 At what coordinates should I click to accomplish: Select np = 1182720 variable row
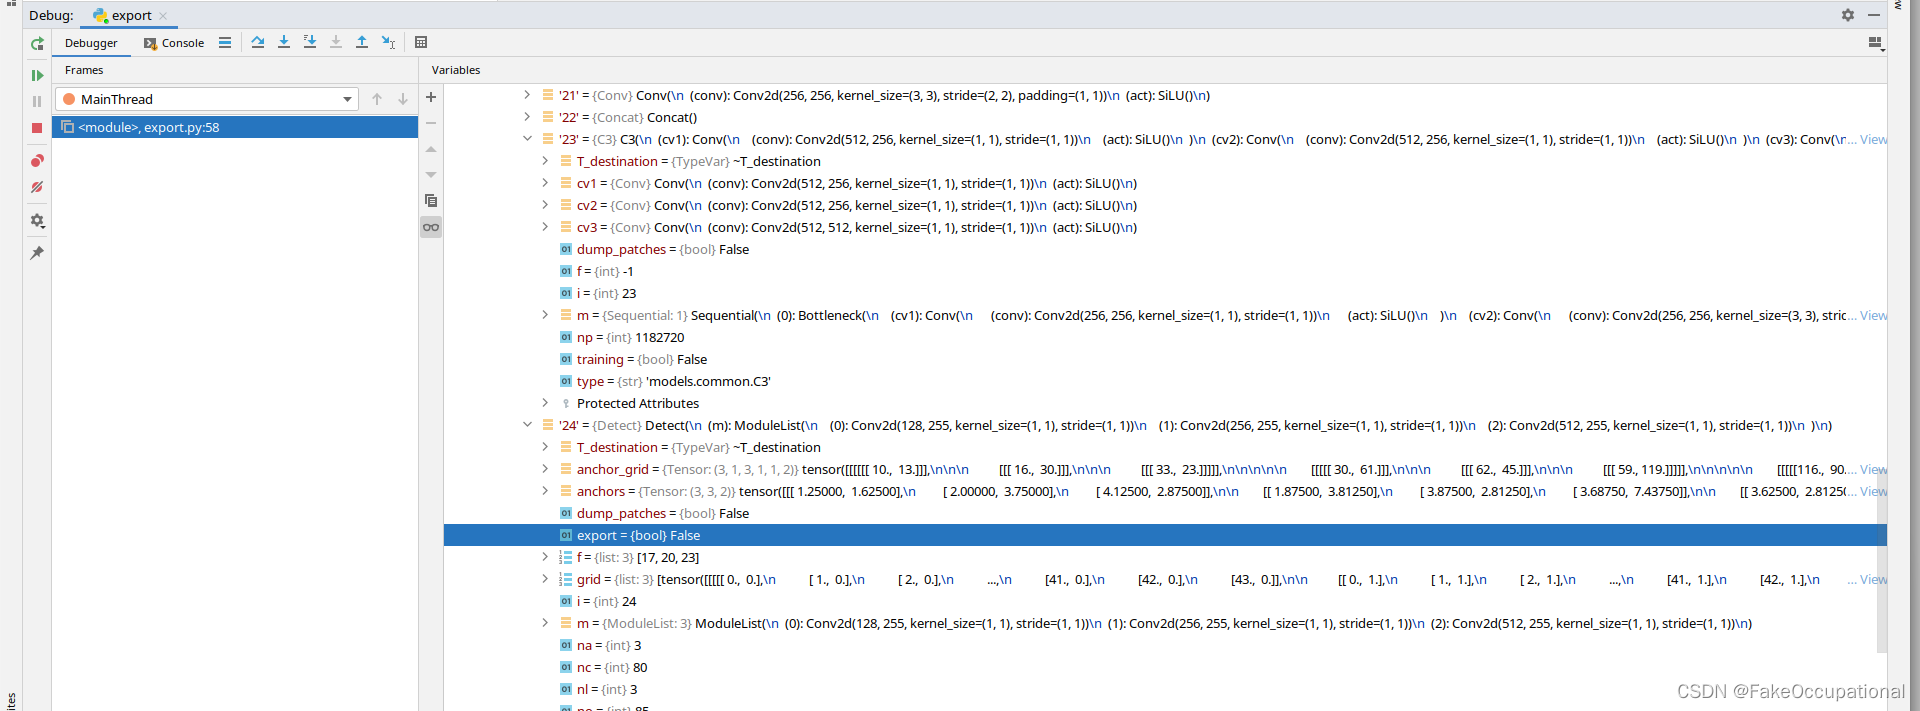[1165, 337]
